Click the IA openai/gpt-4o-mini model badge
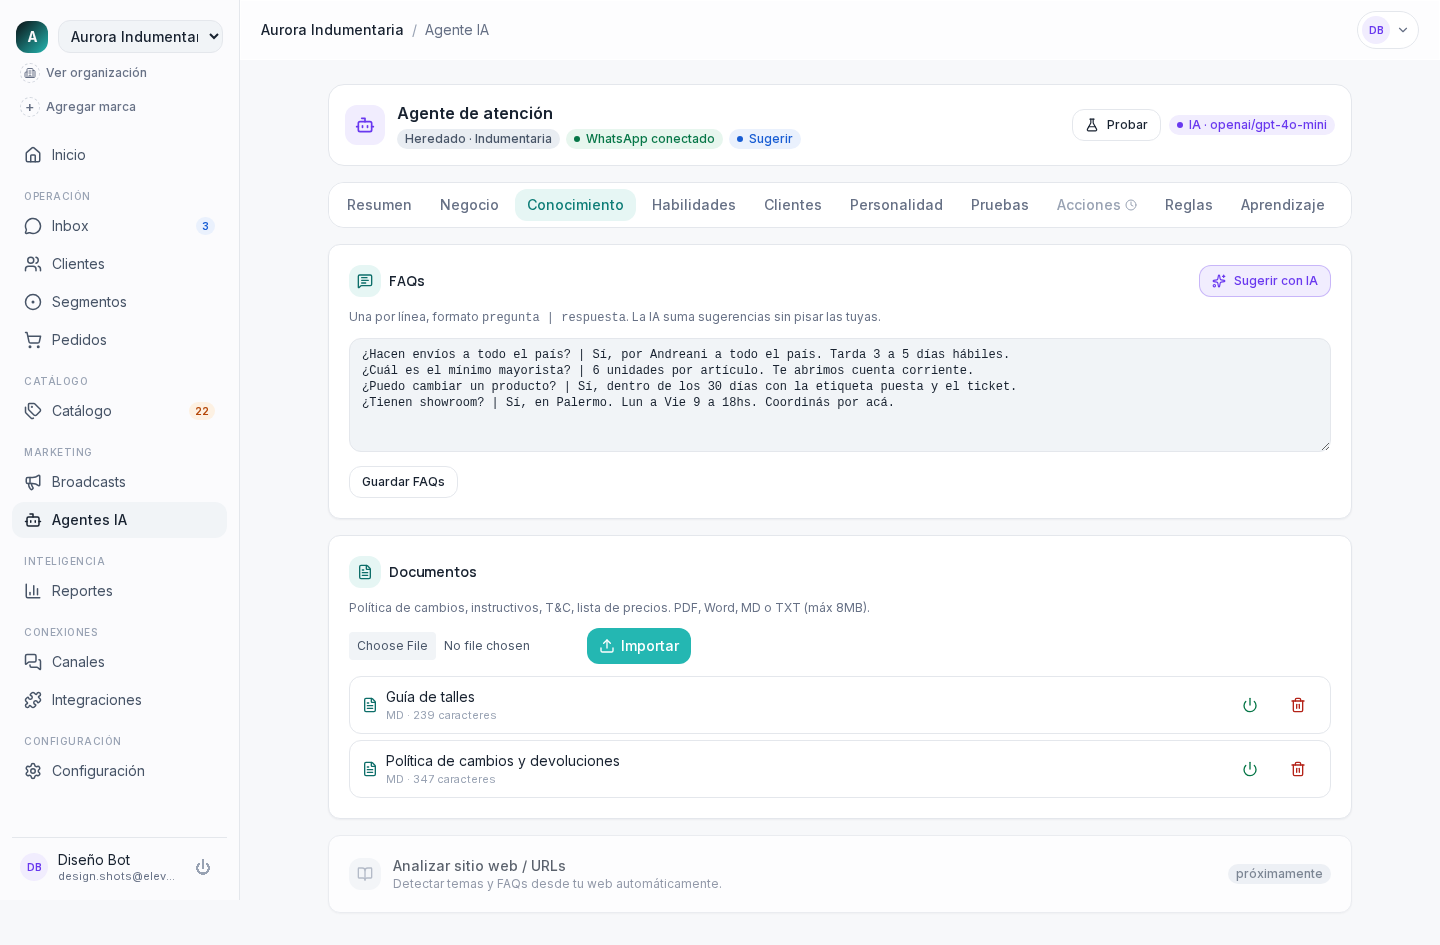1440x945 pixels. (x=1252, y=125)
